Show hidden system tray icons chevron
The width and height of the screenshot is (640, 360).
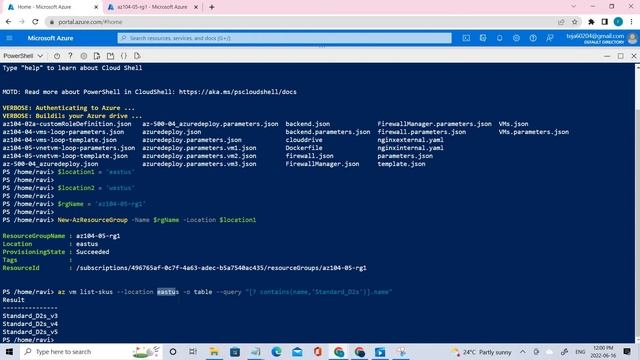tap(522, 352)
